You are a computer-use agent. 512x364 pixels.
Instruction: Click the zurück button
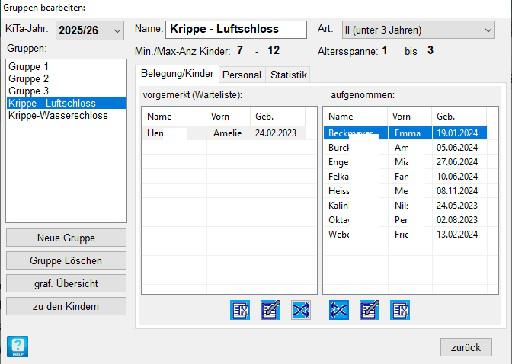[x=466, y=347]
